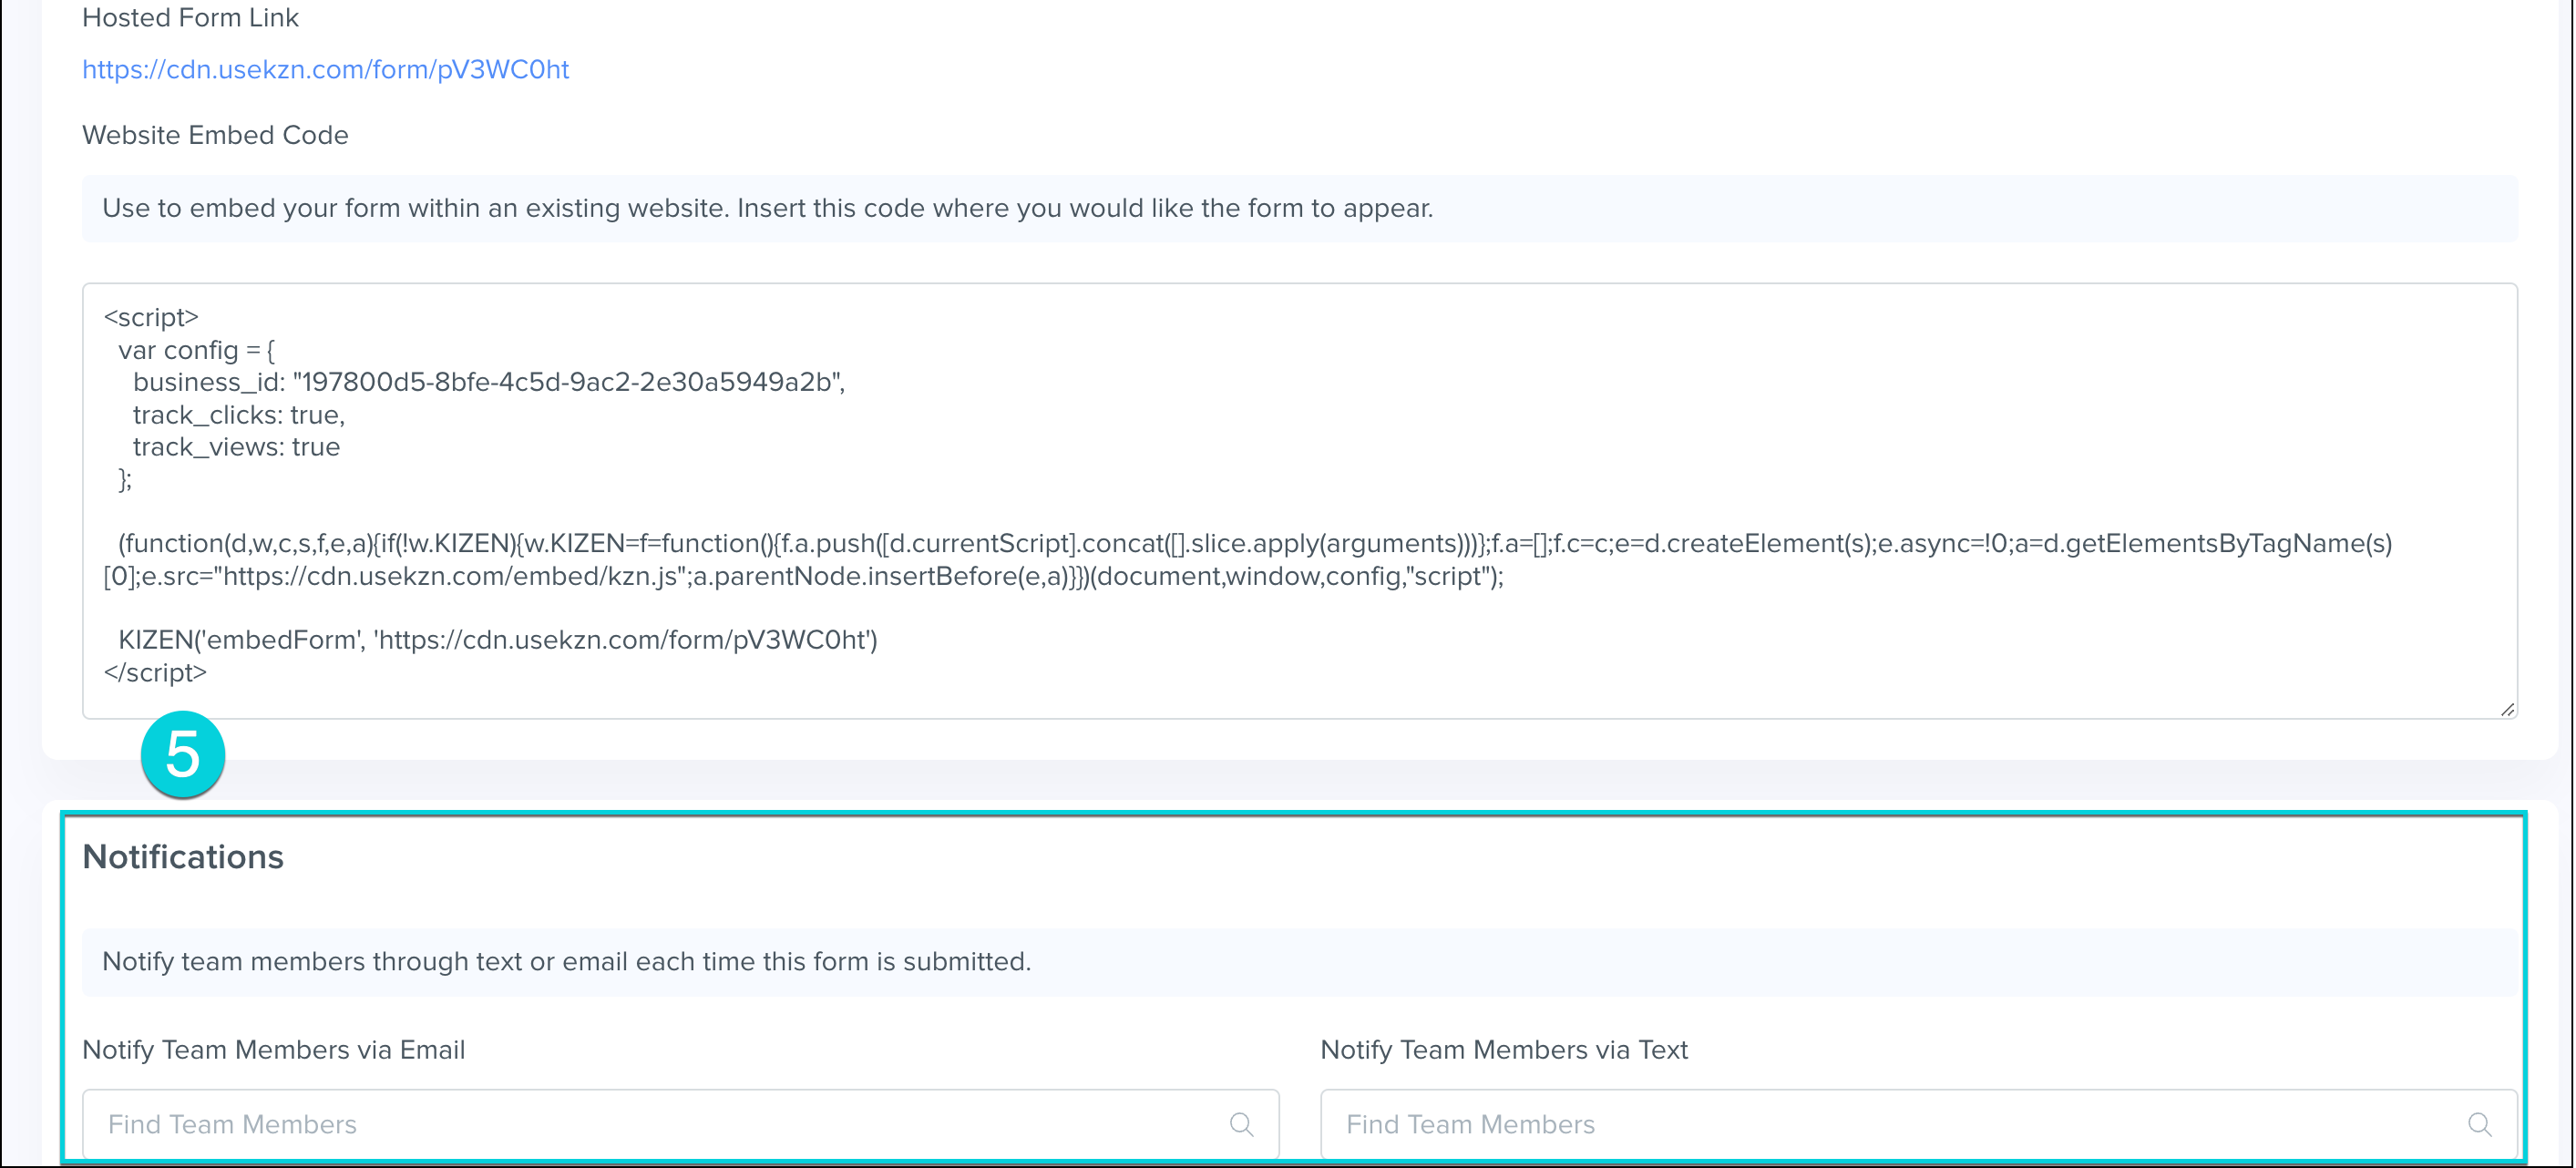Place cursor on the track_views line
Screen dimensions: 2576x1168
pyautogui.click(x=236, y=447)
